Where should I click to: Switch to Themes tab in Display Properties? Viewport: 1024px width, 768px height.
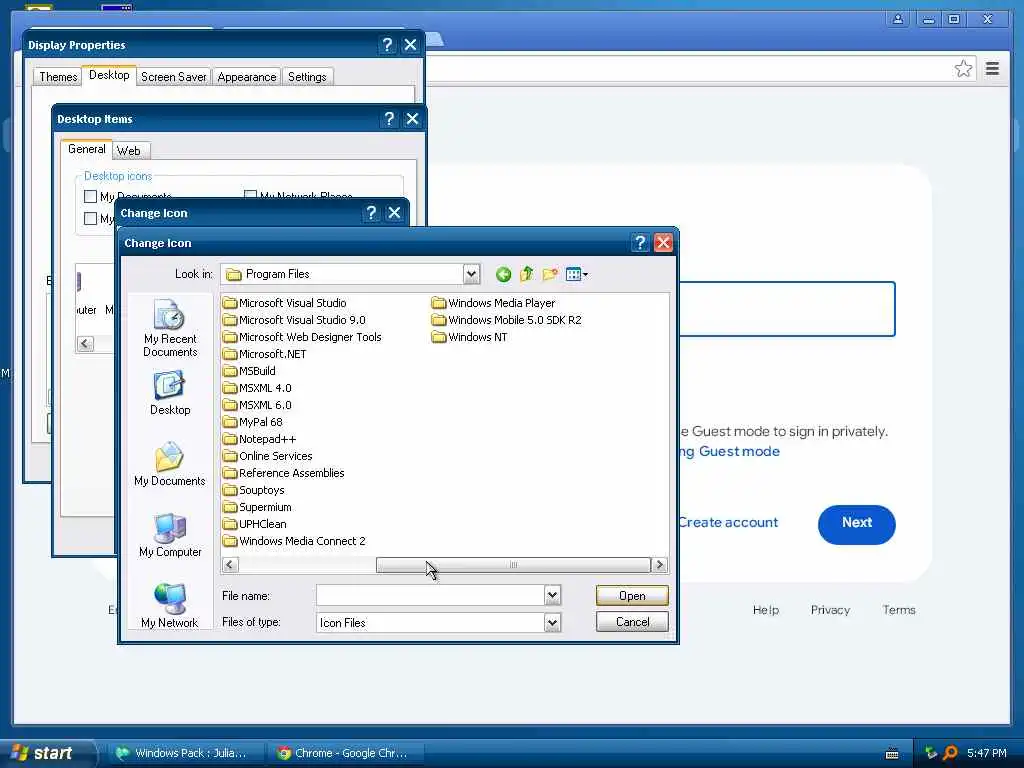(58, 77)
